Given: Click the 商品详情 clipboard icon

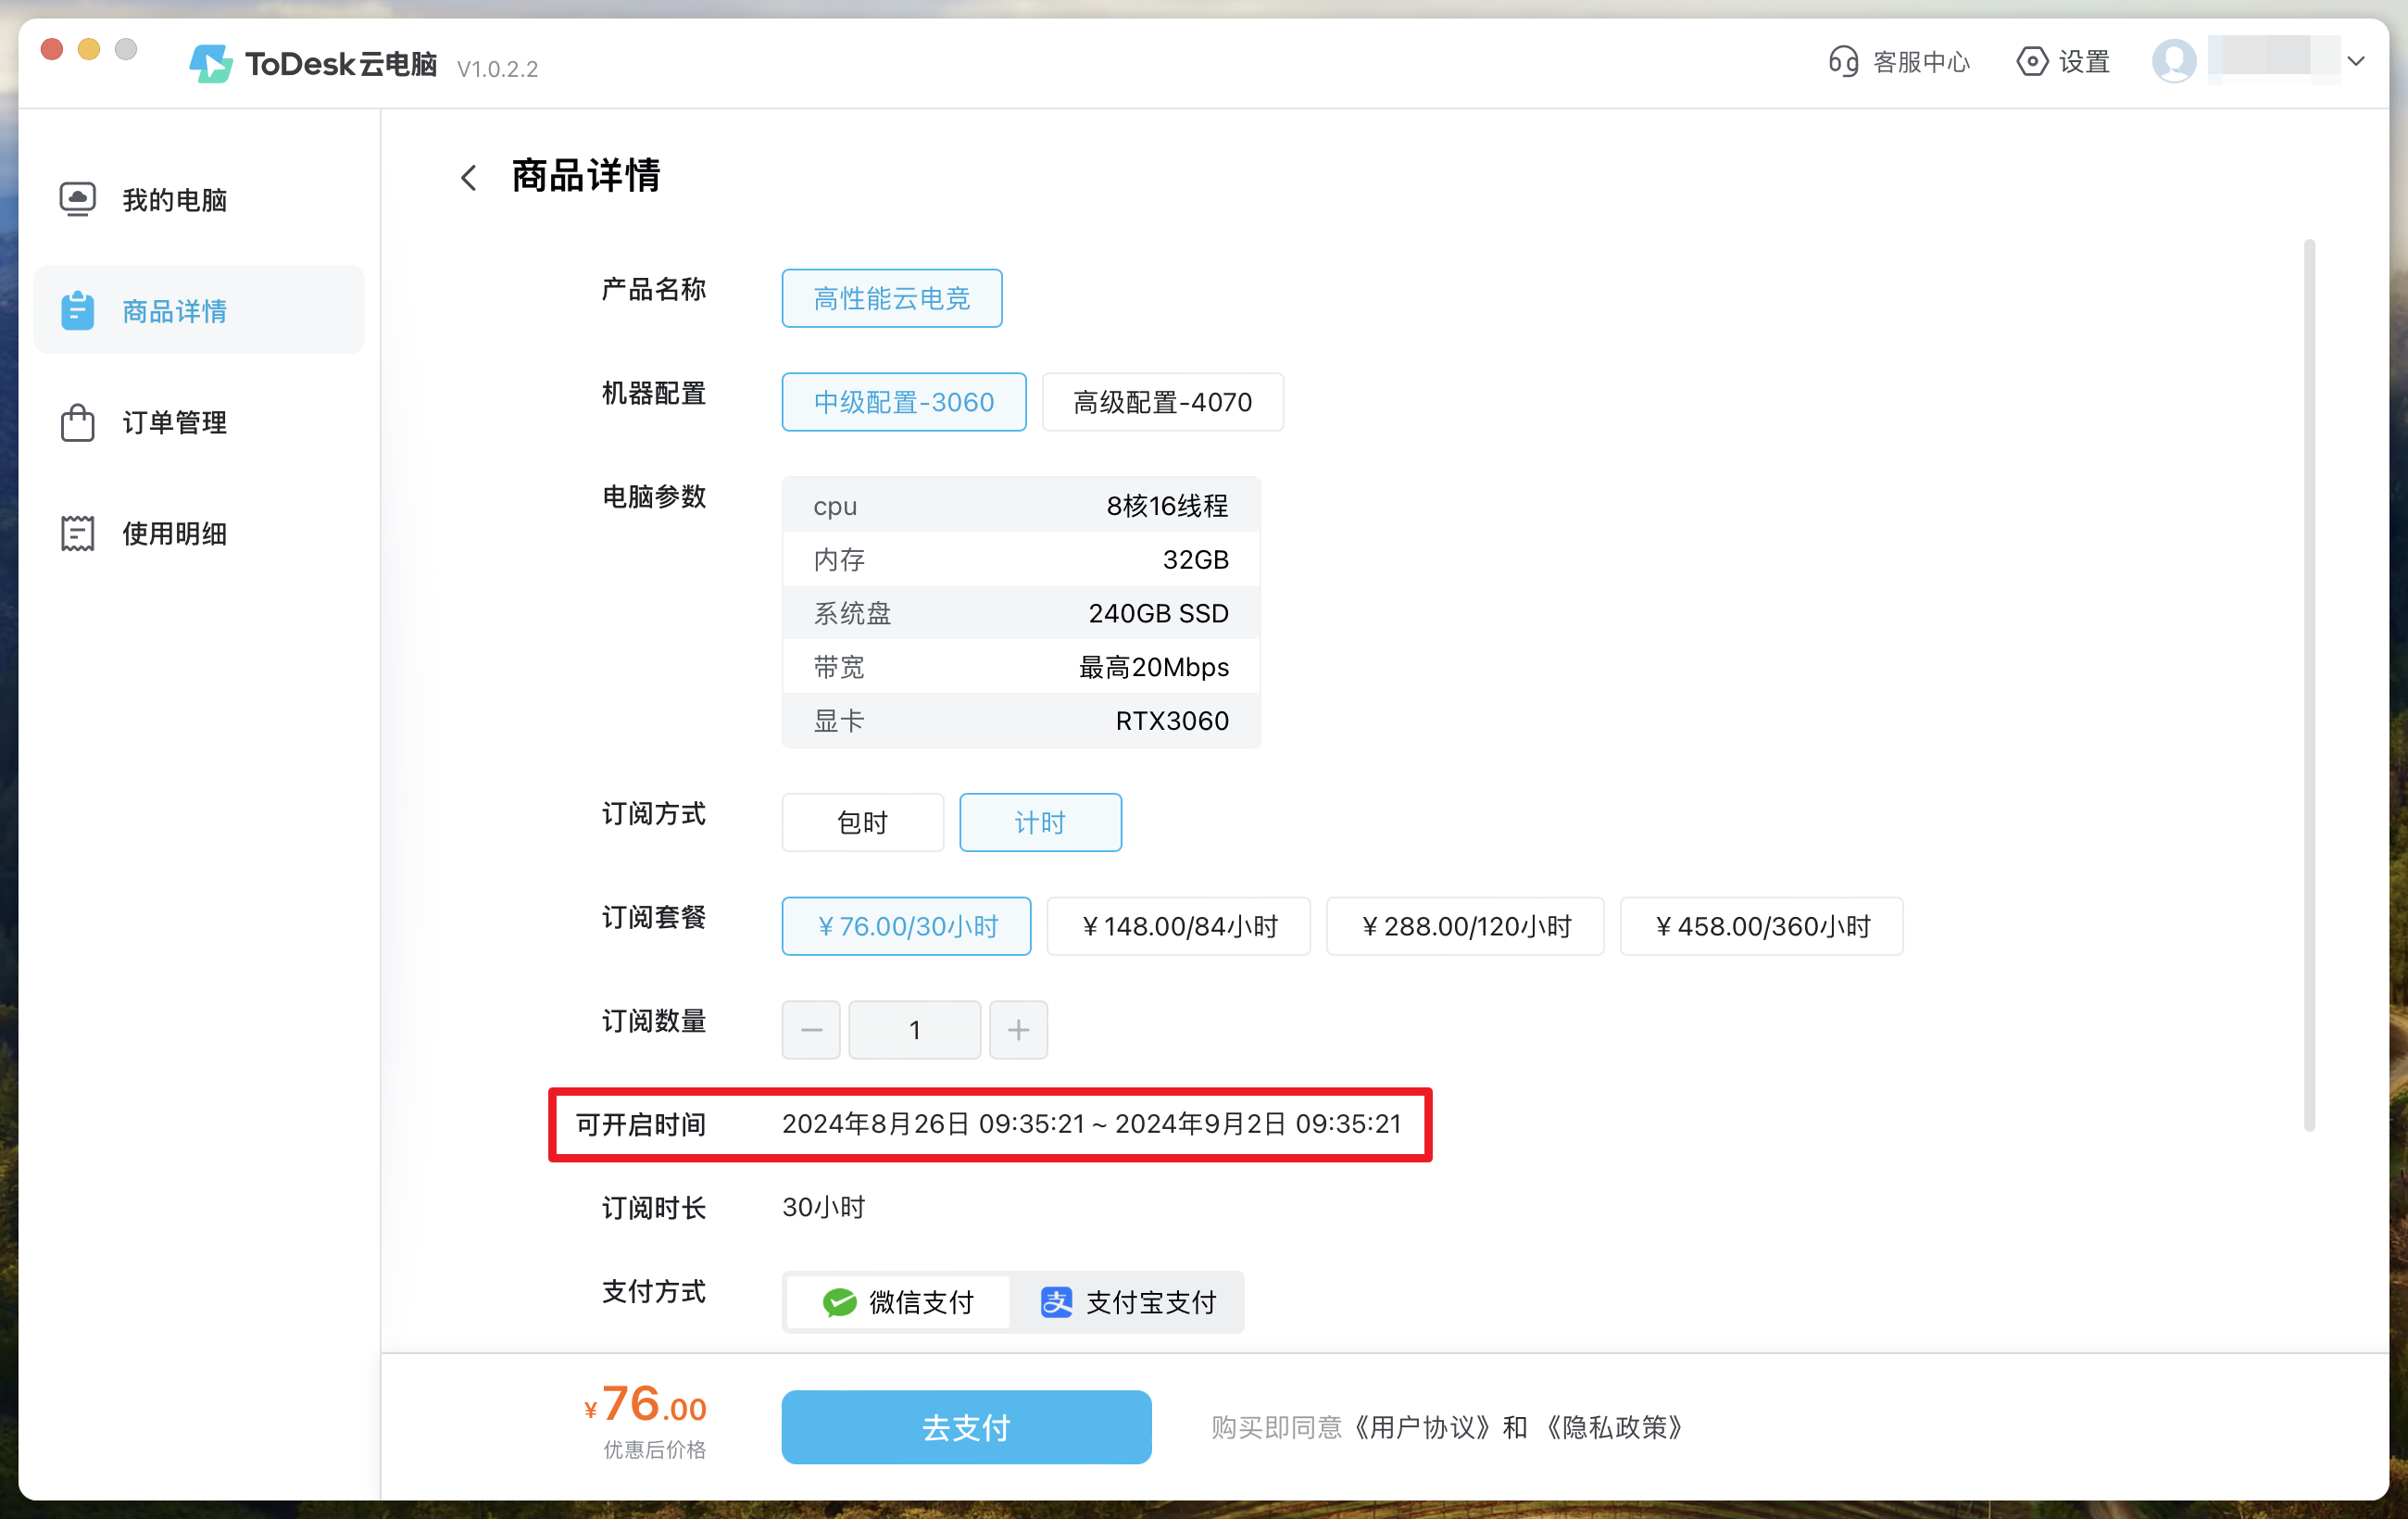Looking at the screenshot, I should tap(77, 310).
